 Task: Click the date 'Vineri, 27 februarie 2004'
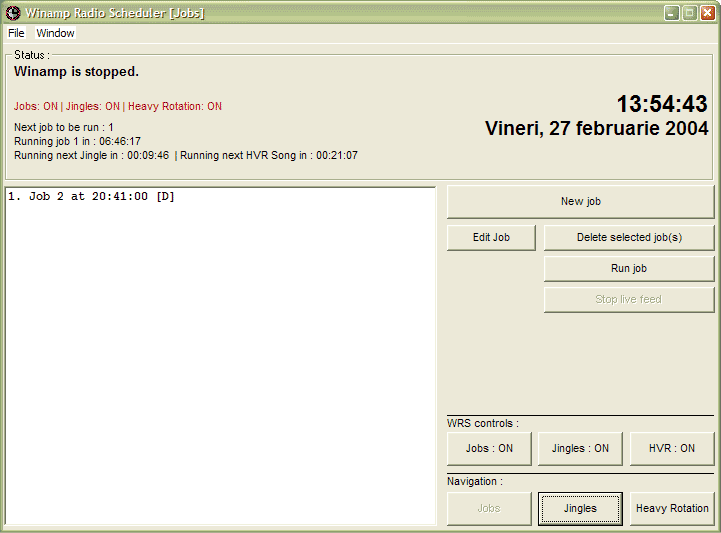pyautogui.click(x=596, y=128)
